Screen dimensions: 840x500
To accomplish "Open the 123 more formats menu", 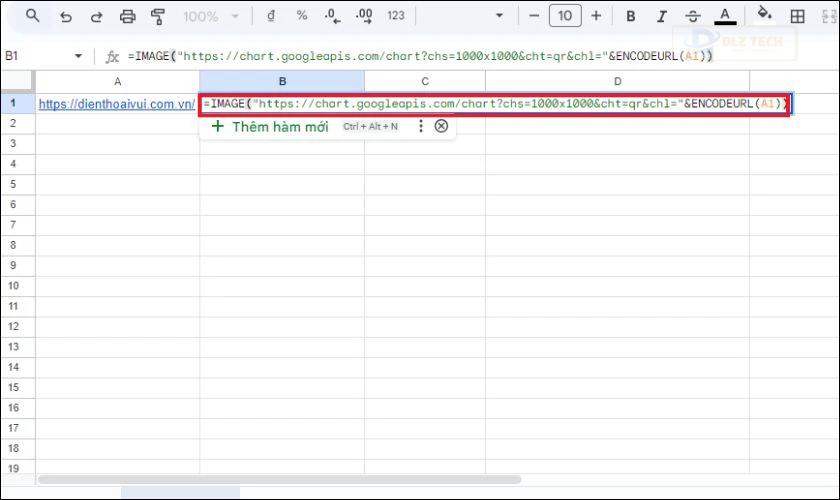I will (x=396, y=16).
